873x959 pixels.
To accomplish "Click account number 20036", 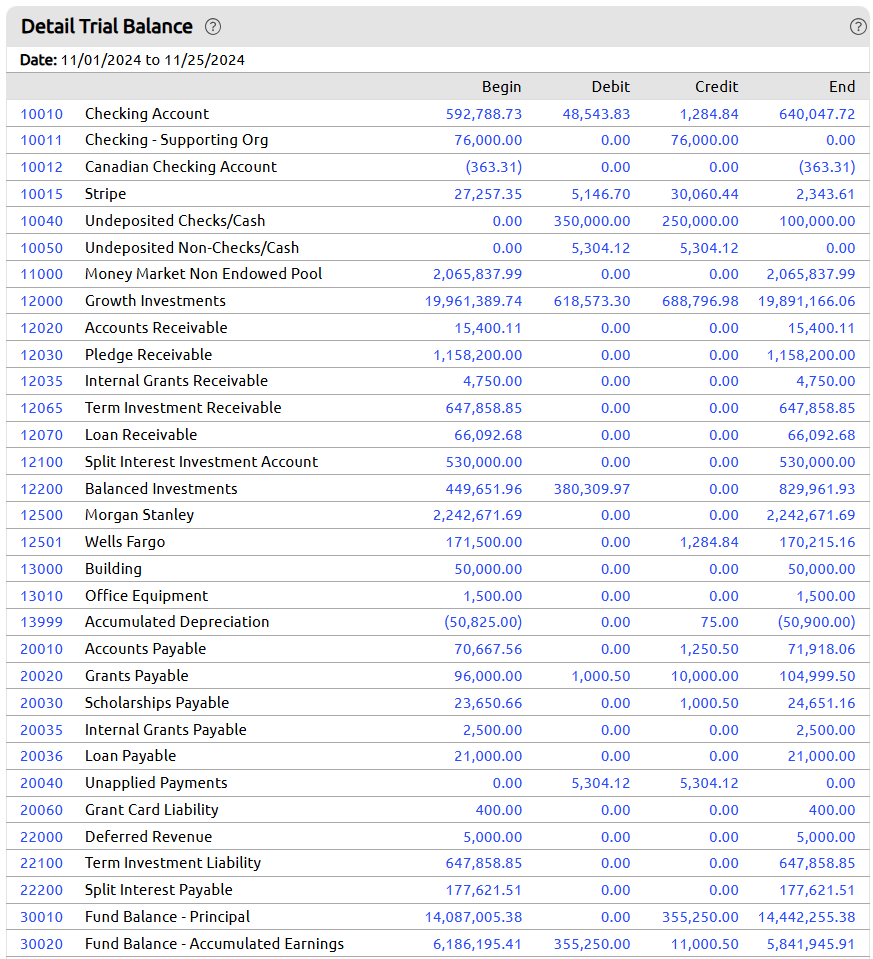I will (42, 757).
